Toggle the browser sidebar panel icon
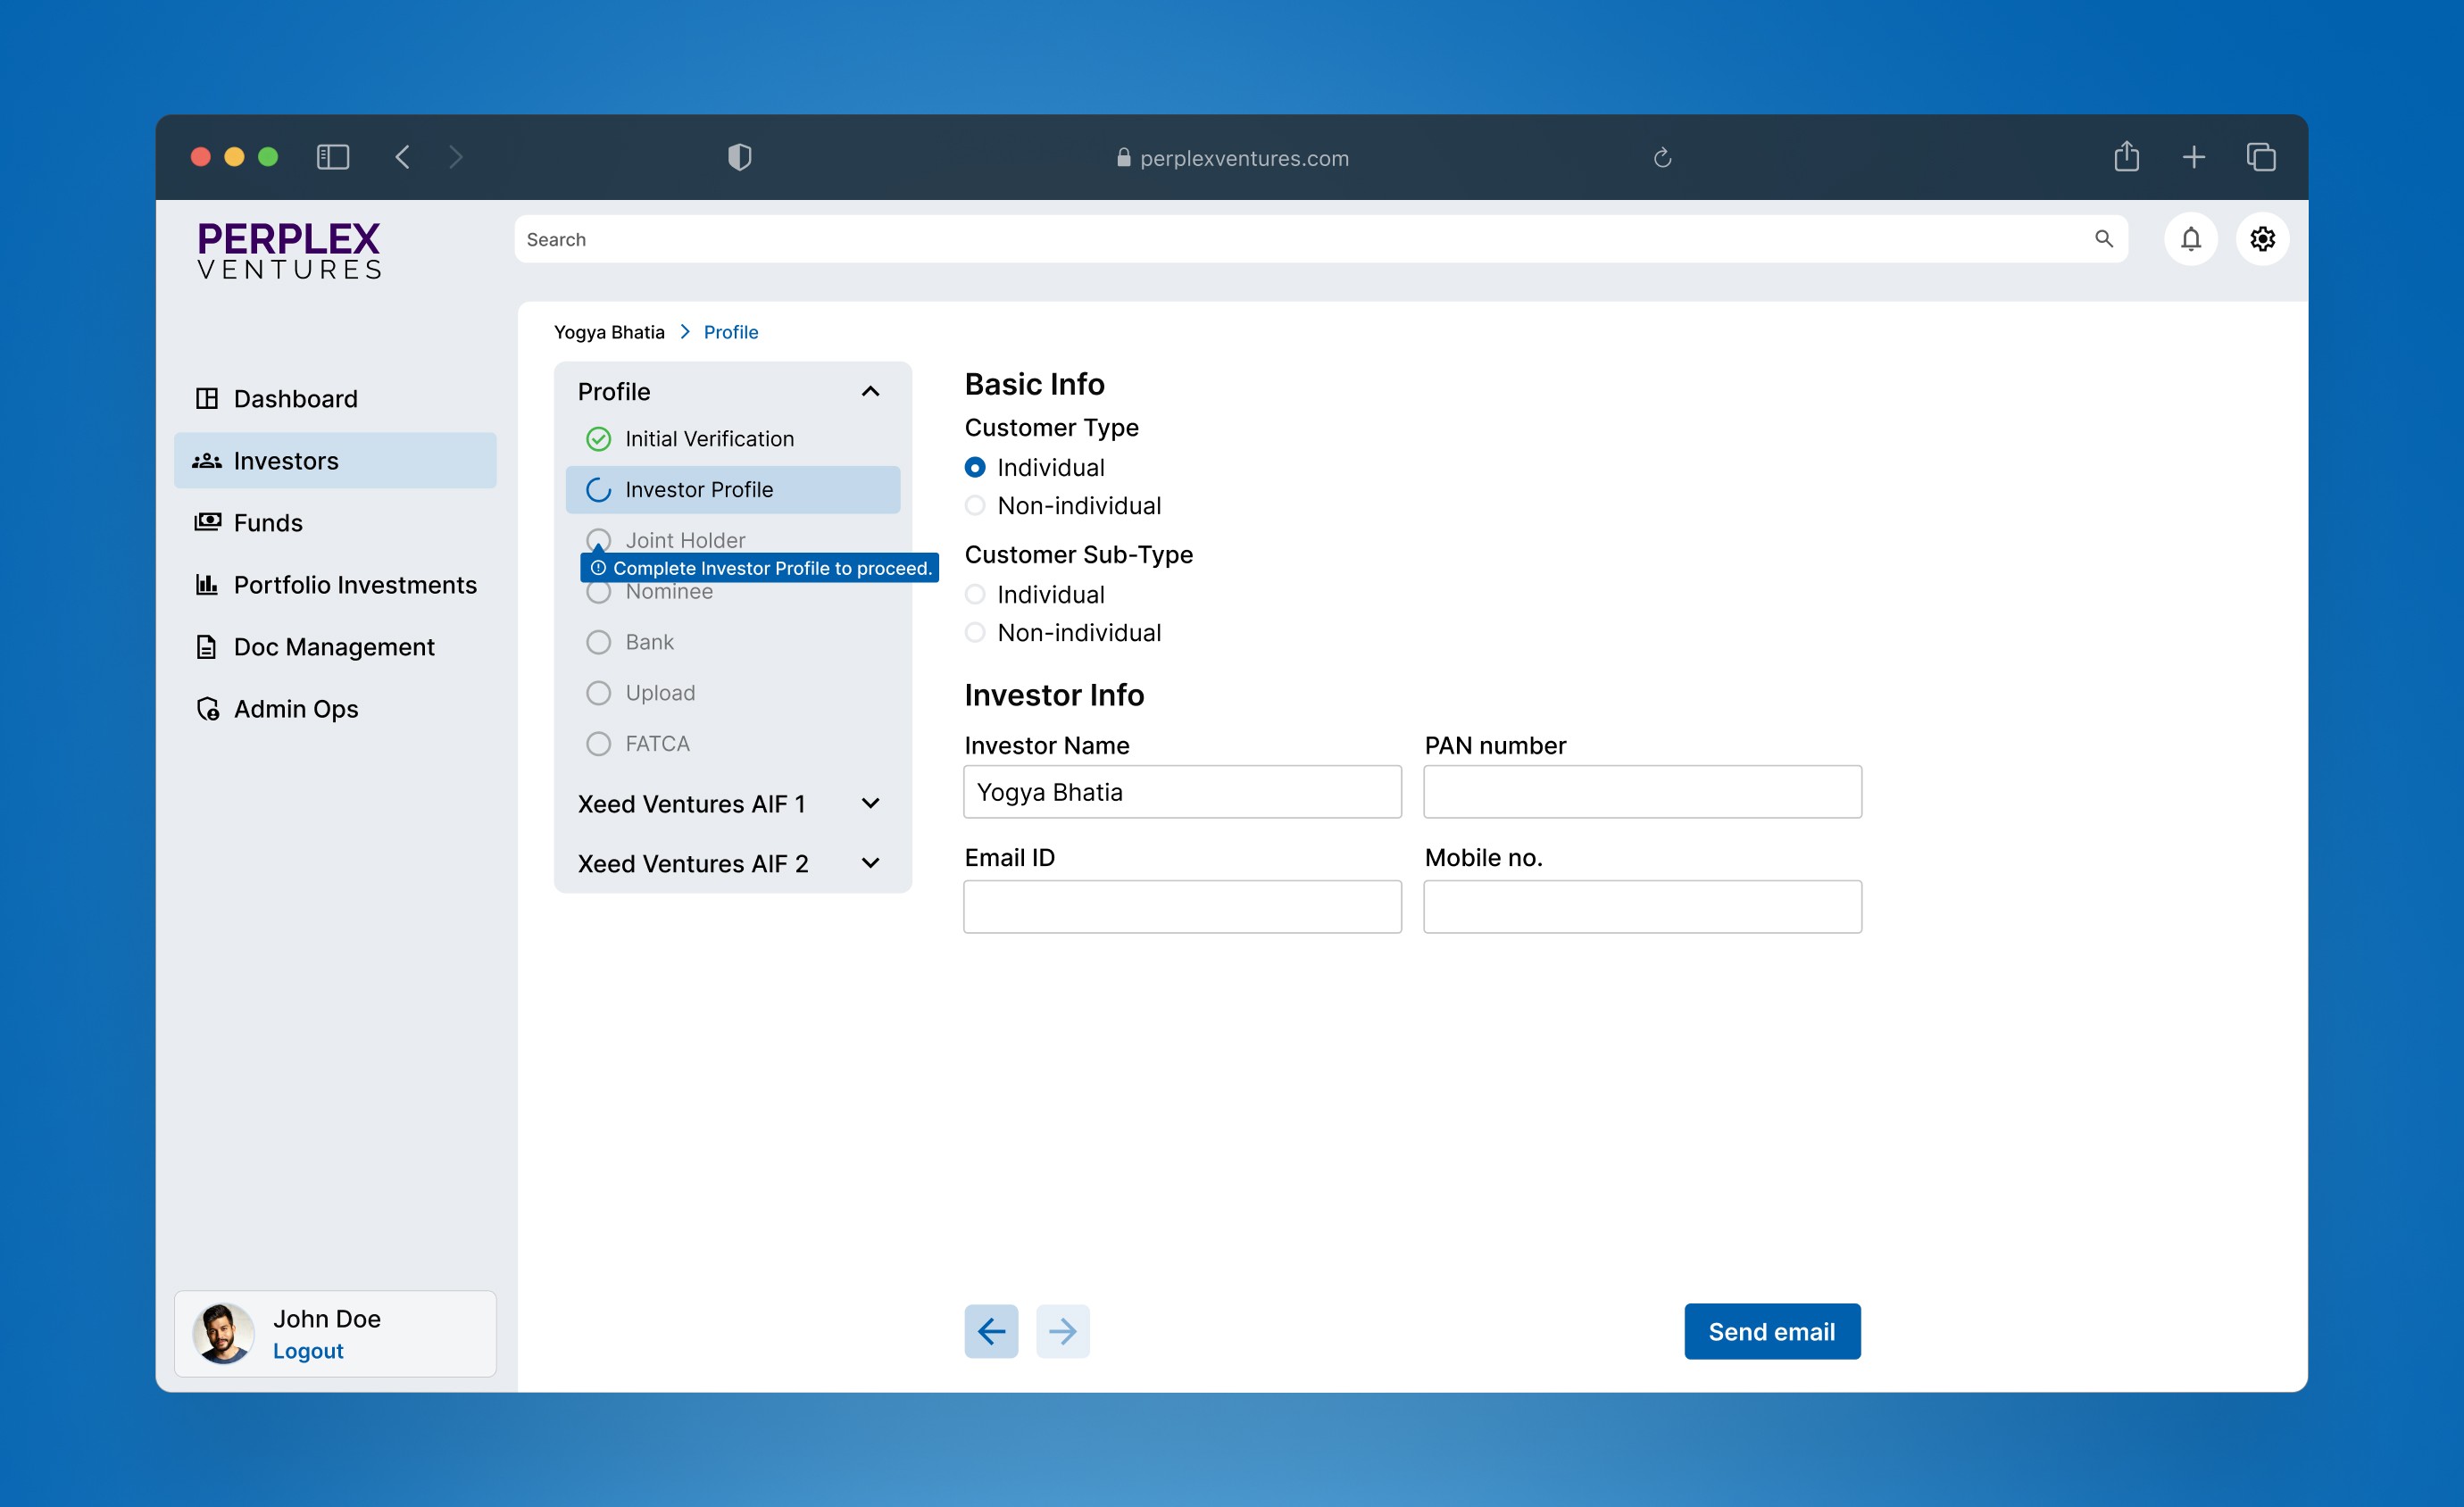 [x=333, y=157]
